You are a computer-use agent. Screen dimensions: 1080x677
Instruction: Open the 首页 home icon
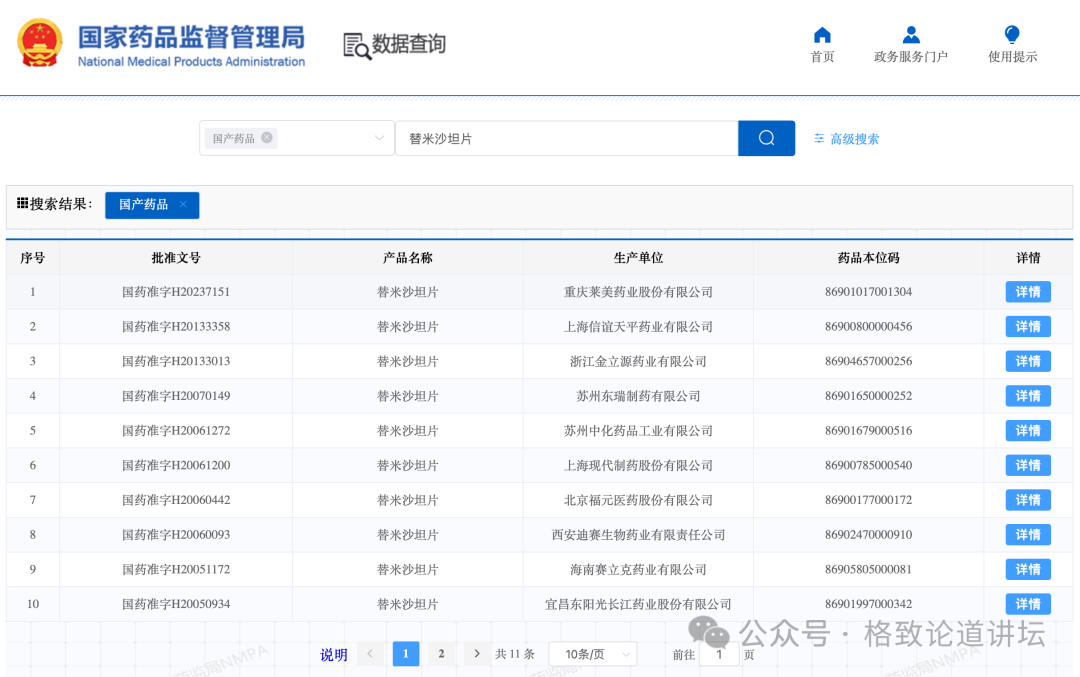822,35
